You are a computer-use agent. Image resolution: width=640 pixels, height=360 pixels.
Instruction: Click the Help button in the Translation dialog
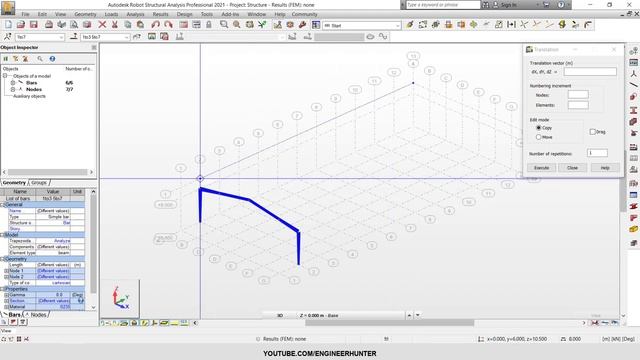coord(605,168)
